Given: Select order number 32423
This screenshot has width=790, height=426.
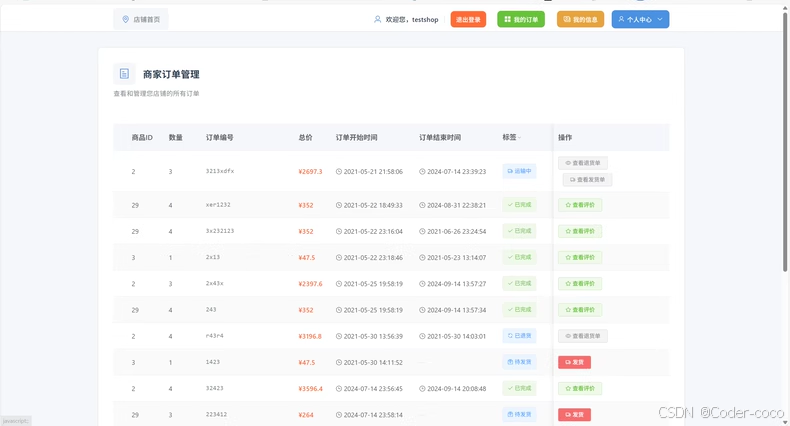Looking at the screenshot, I should click(x=214, y=388).
